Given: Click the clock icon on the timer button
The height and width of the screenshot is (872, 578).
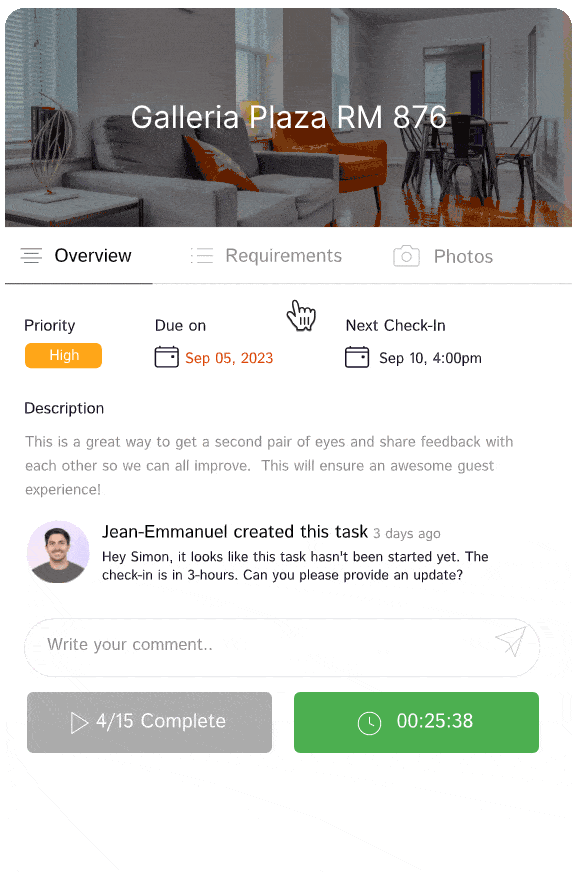Looking at the screenshot, I should coord(369,723).
